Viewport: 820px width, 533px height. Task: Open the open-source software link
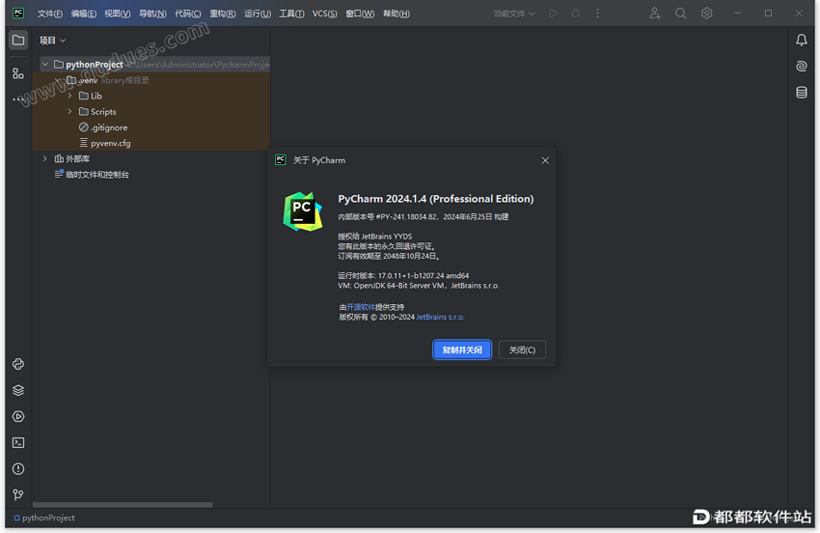(360, 307)
